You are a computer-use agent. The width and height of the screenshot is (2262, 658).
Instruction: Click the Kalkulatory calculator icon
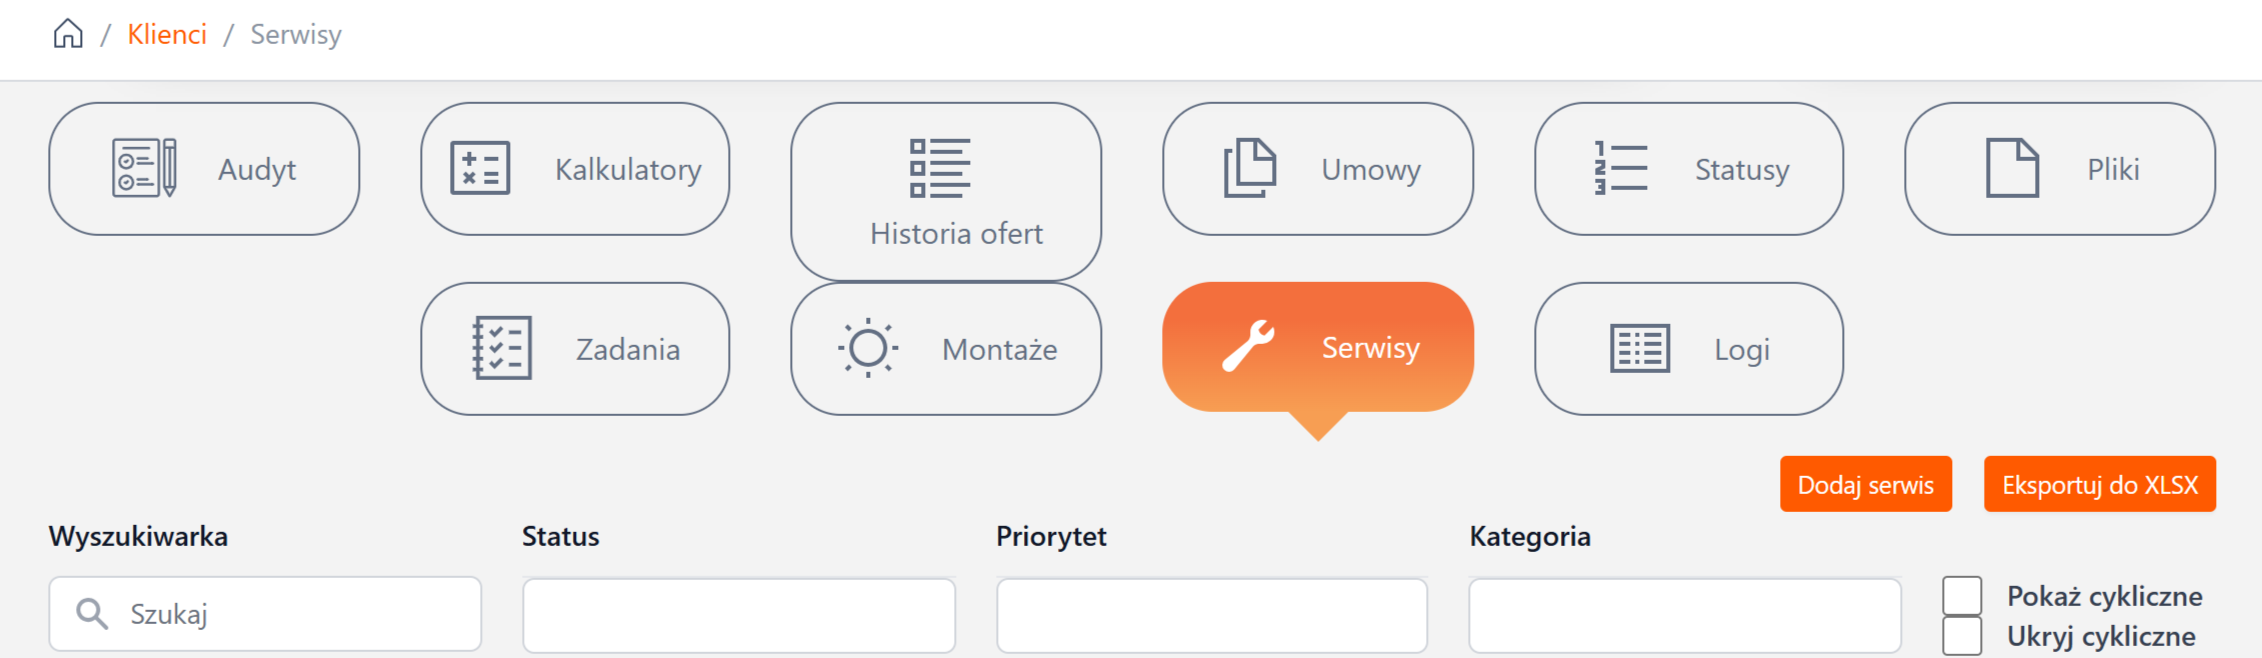(x=480, y=168)
